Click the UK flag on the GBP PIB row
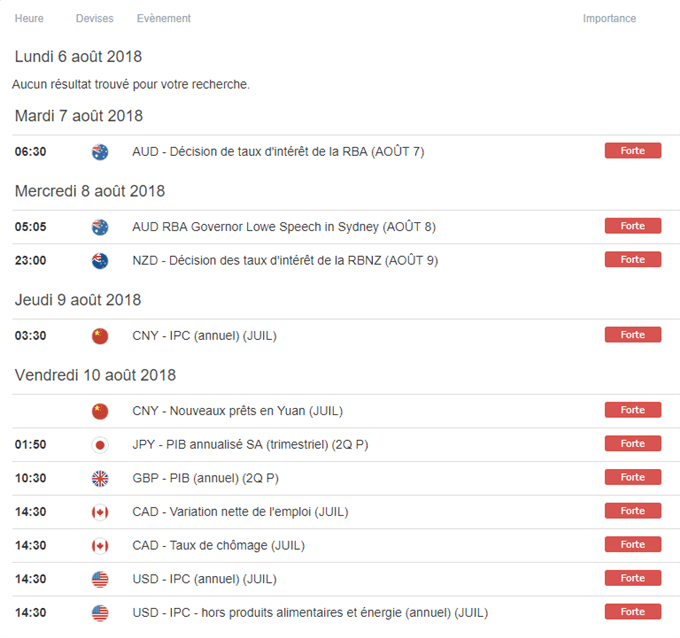Viewport: 680px width, 638px height. click(100, 478)
